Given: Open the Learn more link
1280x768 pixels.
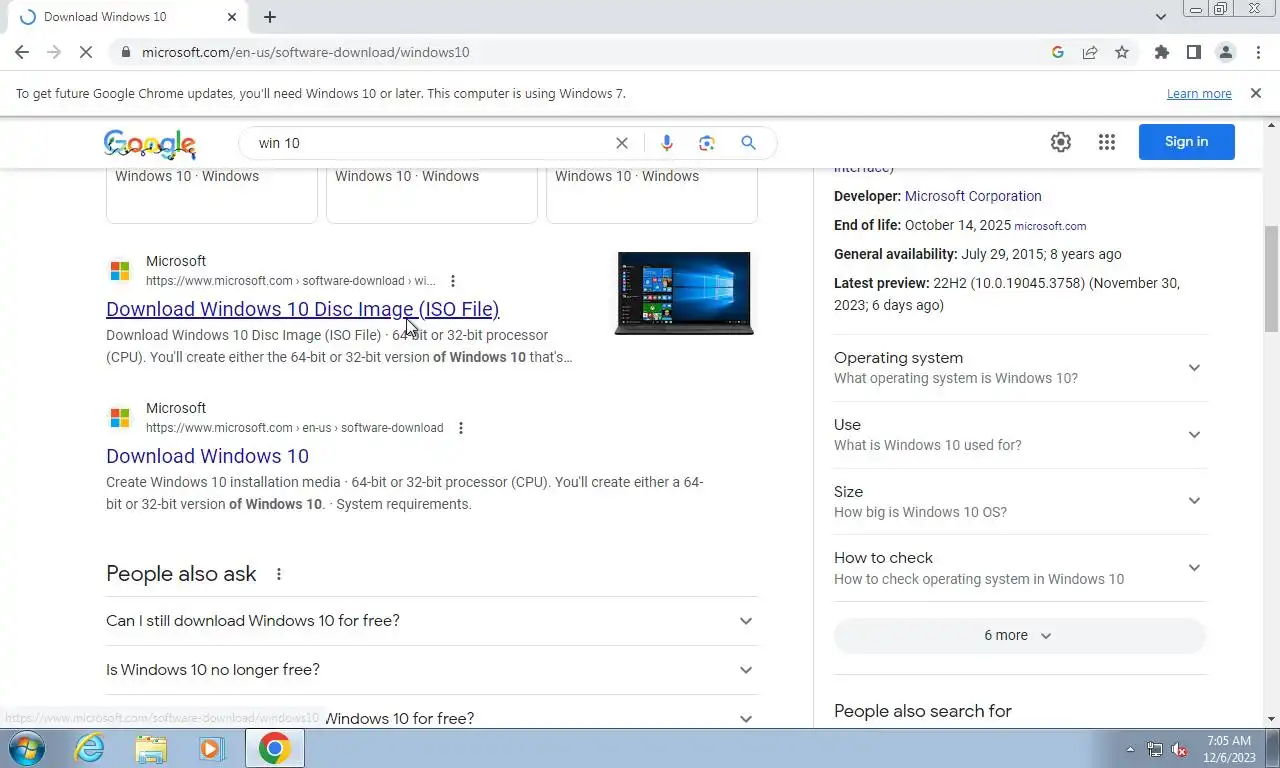Looking at the screenshot, I should (1199, 93).
